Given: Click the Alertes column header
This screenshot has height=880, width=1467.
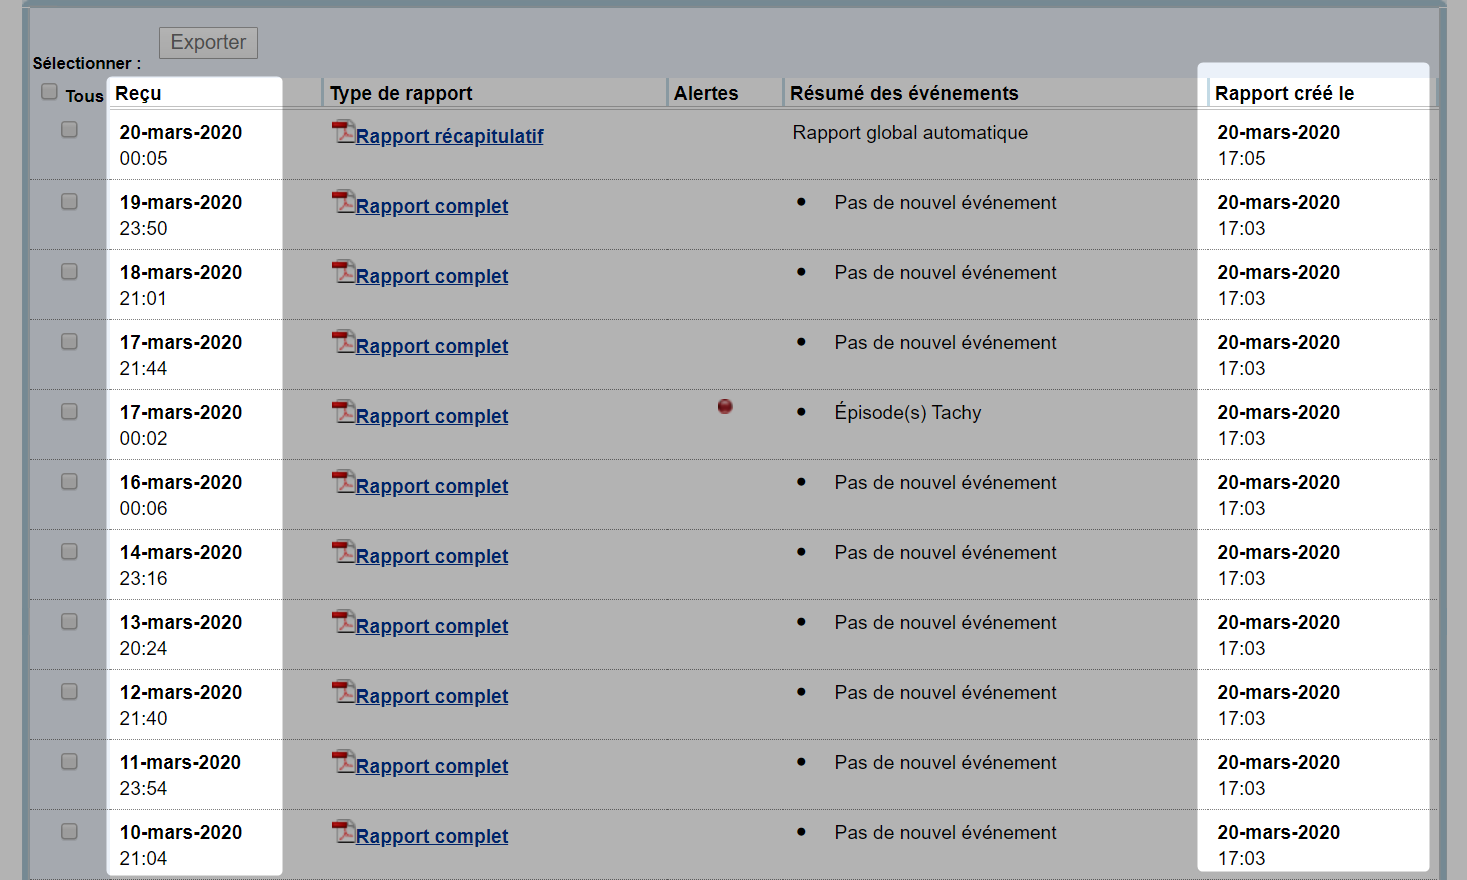Looking at the screenshot, I should pos(706,93).
